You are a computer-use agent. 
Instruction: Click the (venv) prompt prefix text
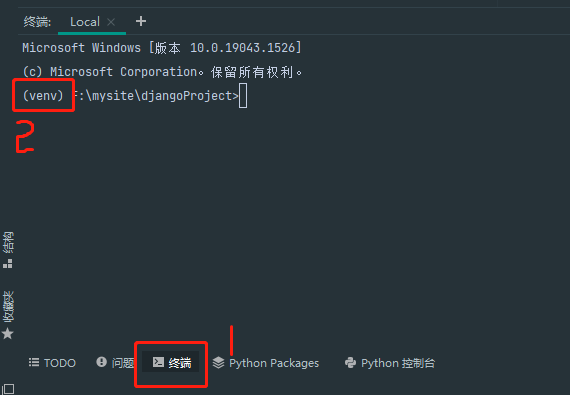click(x=43, y=96)
